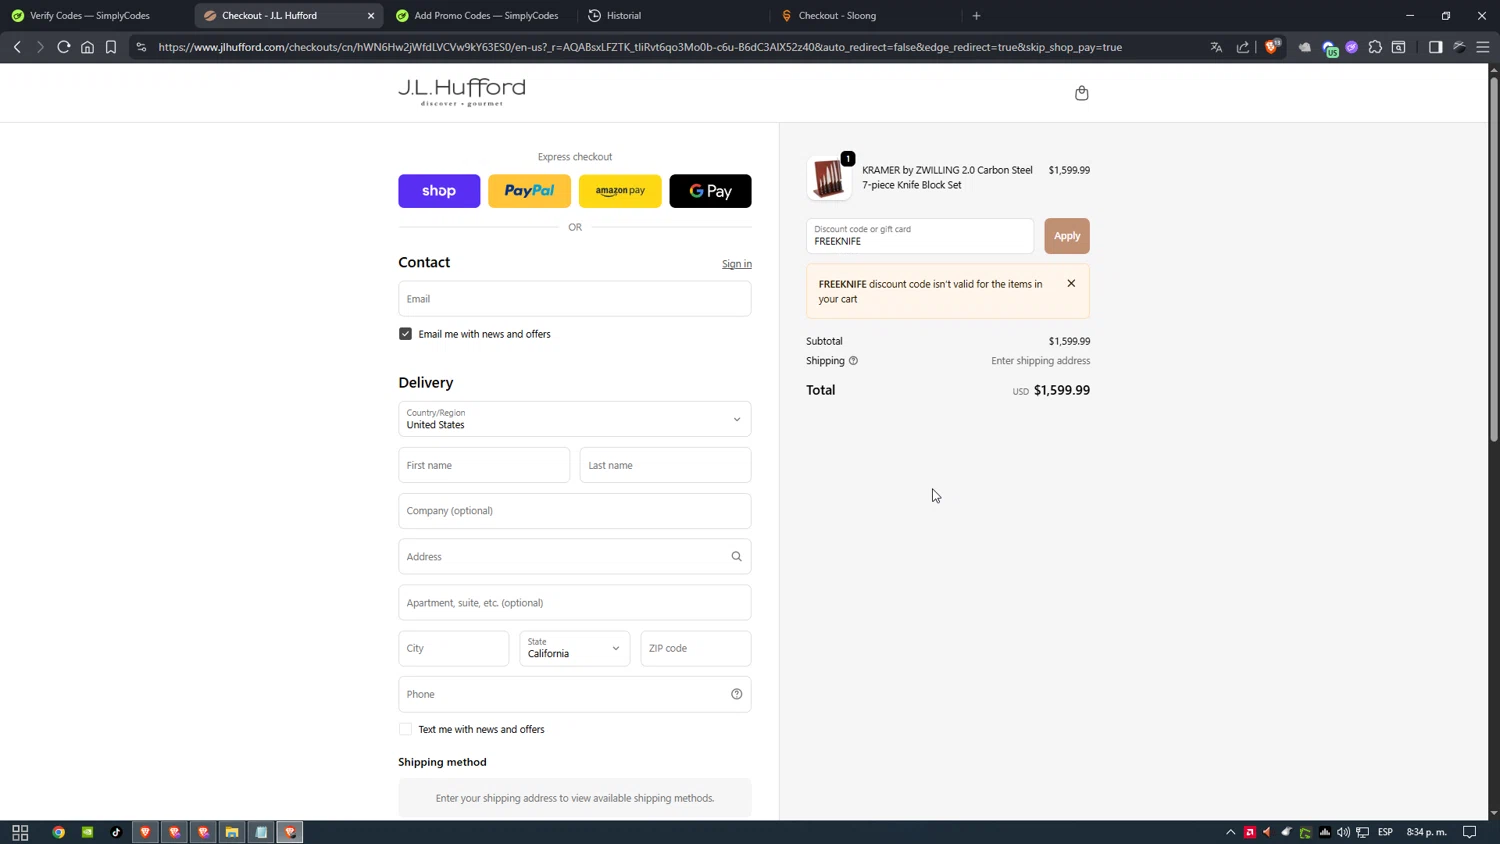Bookmark this page with the bookmark icon

(x=111, y=47)
